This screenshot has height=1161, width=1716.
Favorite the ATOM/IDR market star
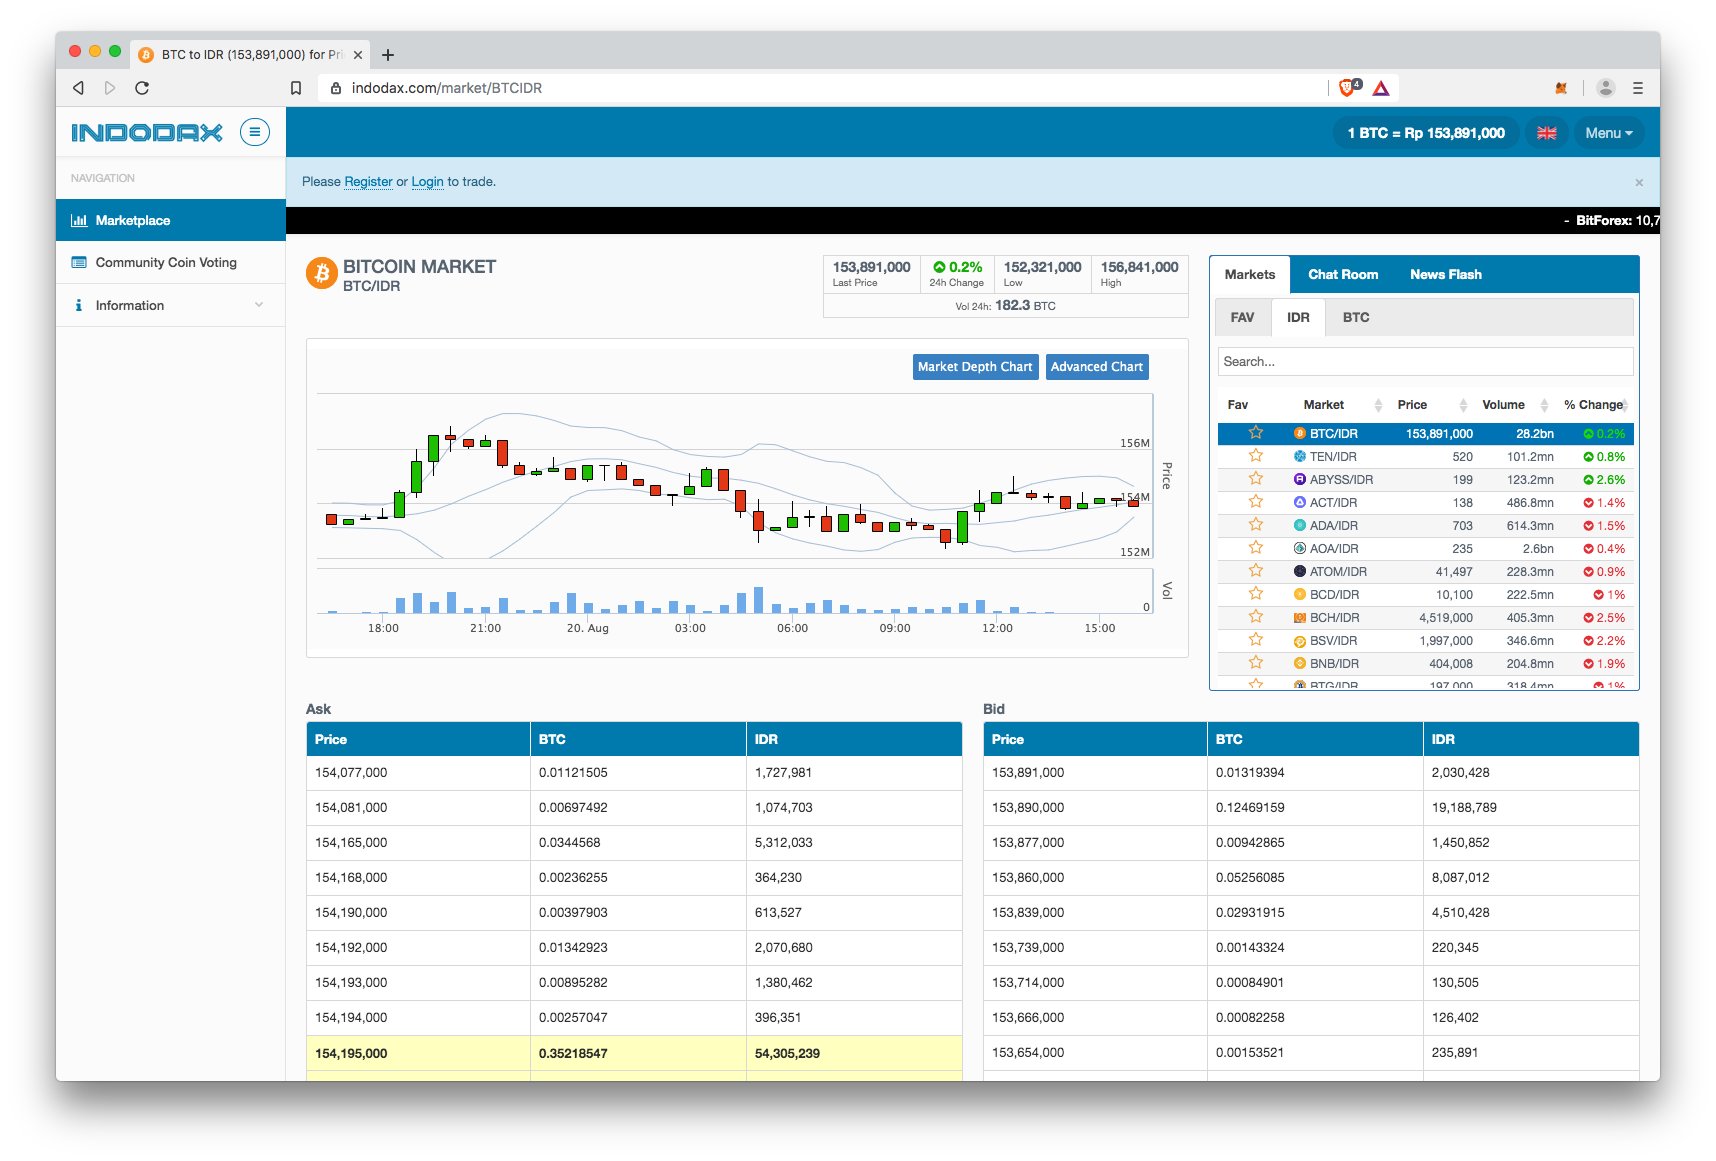(1256, 571)
